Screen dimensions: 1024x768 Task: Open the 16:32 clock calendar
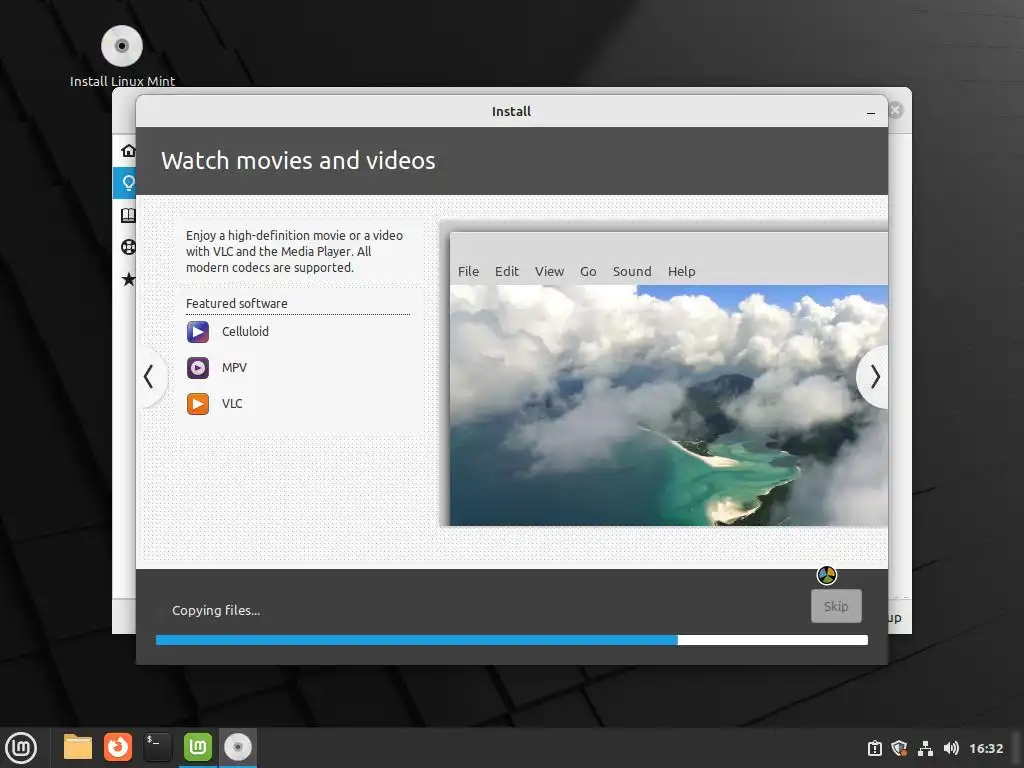click(986, 748)
